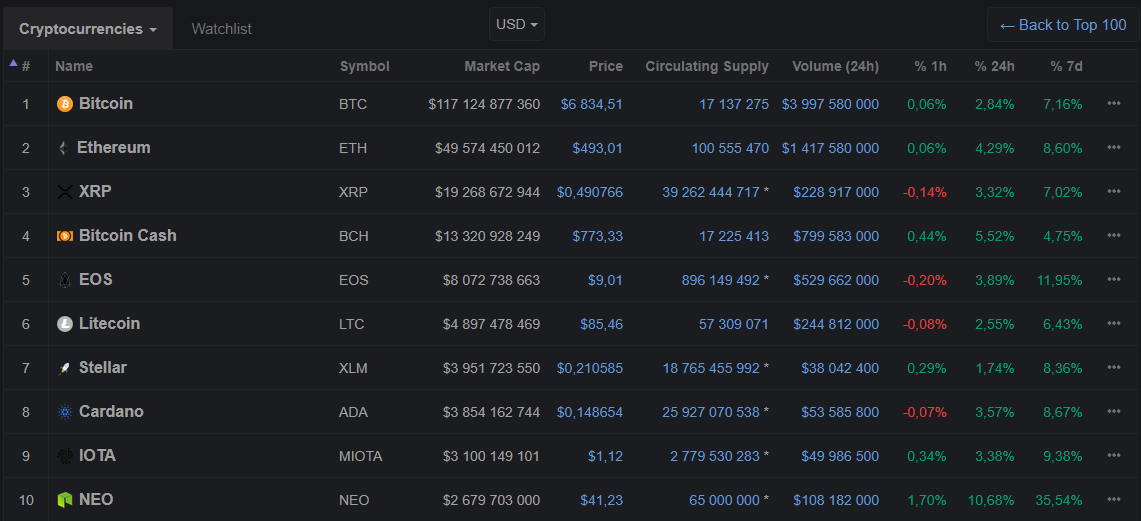Click the Litecoin logo icon

pos(65,324)
